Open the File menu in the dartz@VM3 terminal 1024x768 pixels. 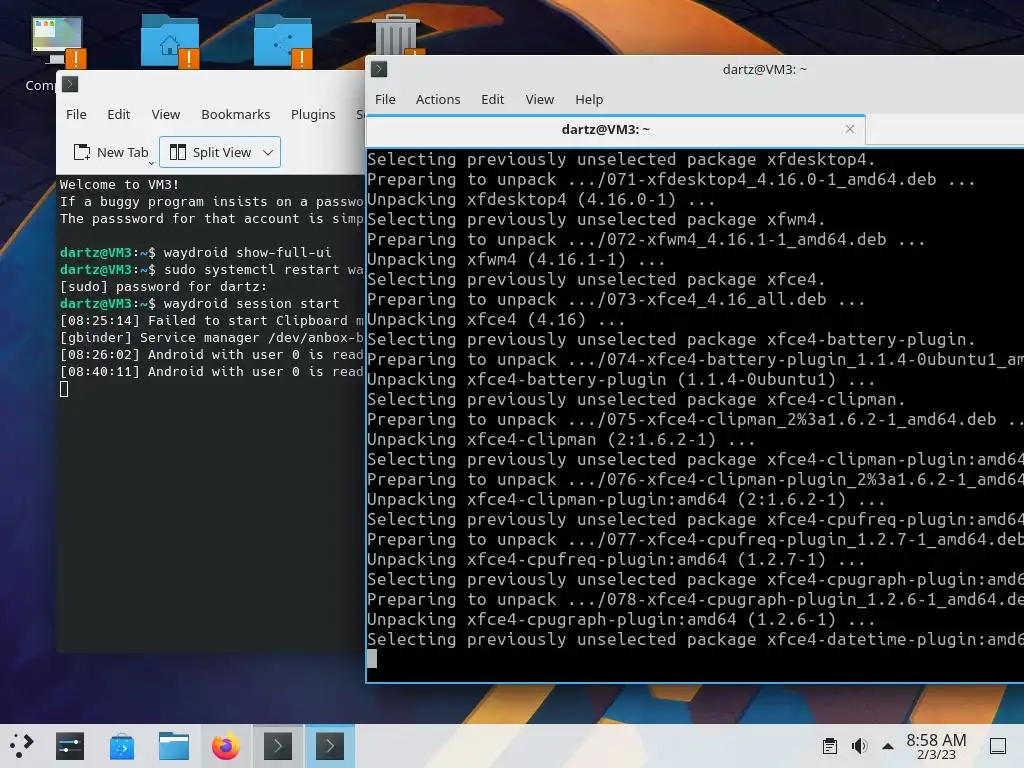pyautogui.click(x=385, y=99)
